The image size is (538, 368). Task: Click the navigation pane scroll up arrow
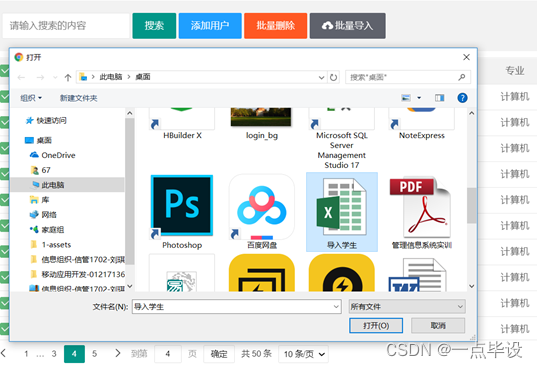point(129,113)
